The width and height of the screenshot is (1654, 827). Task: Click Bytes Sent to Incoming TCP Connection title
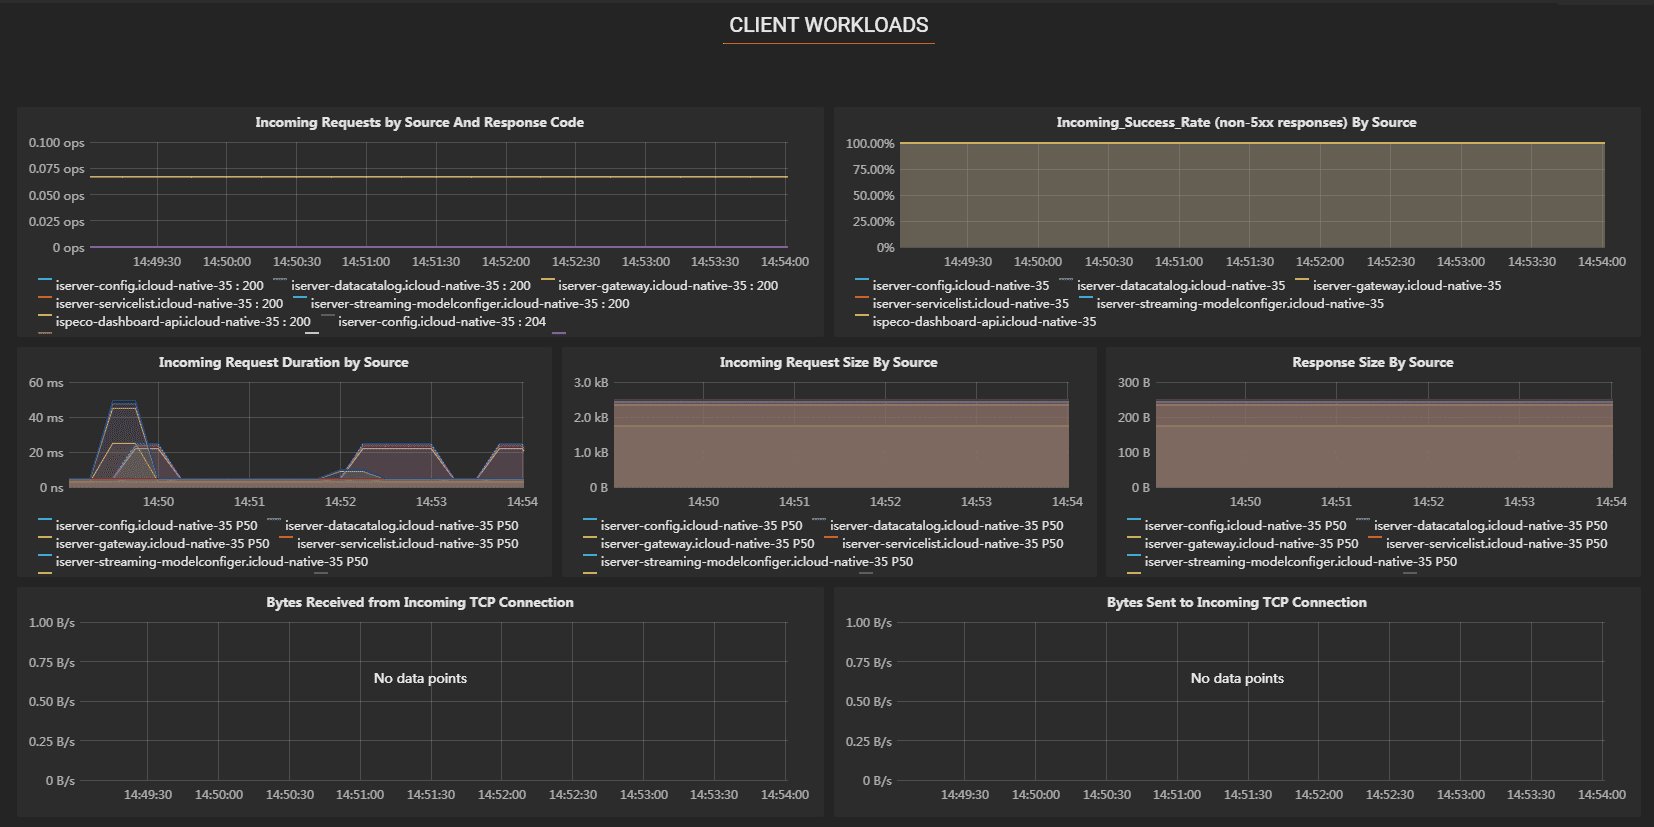pos(1236,603)
